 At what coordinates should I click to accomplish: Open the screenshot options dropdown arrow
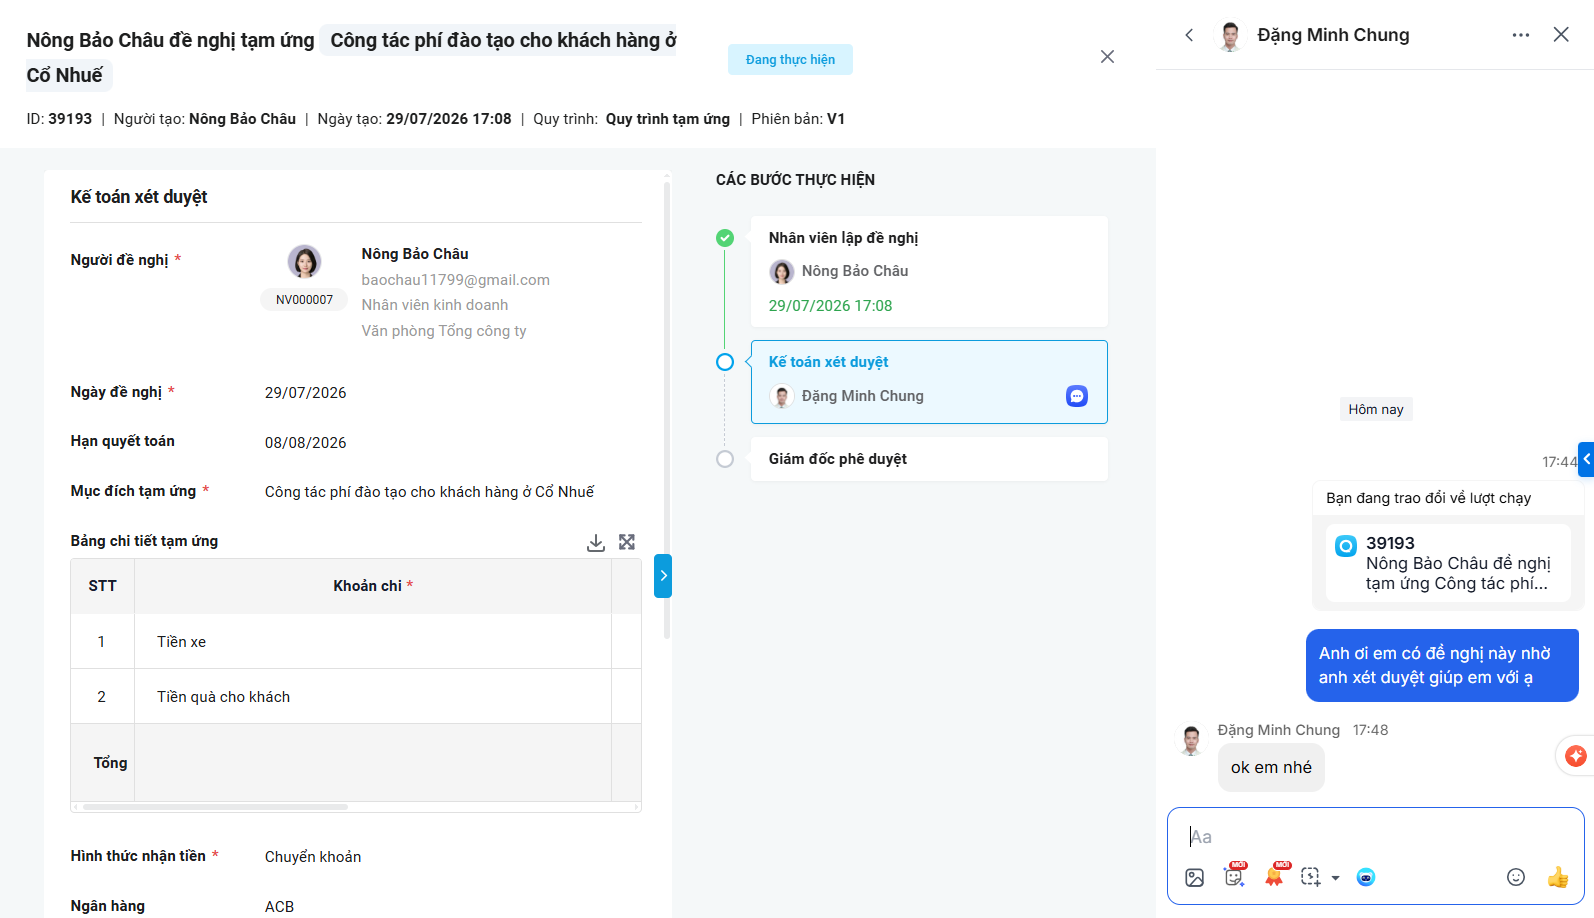pos(1336,878)
